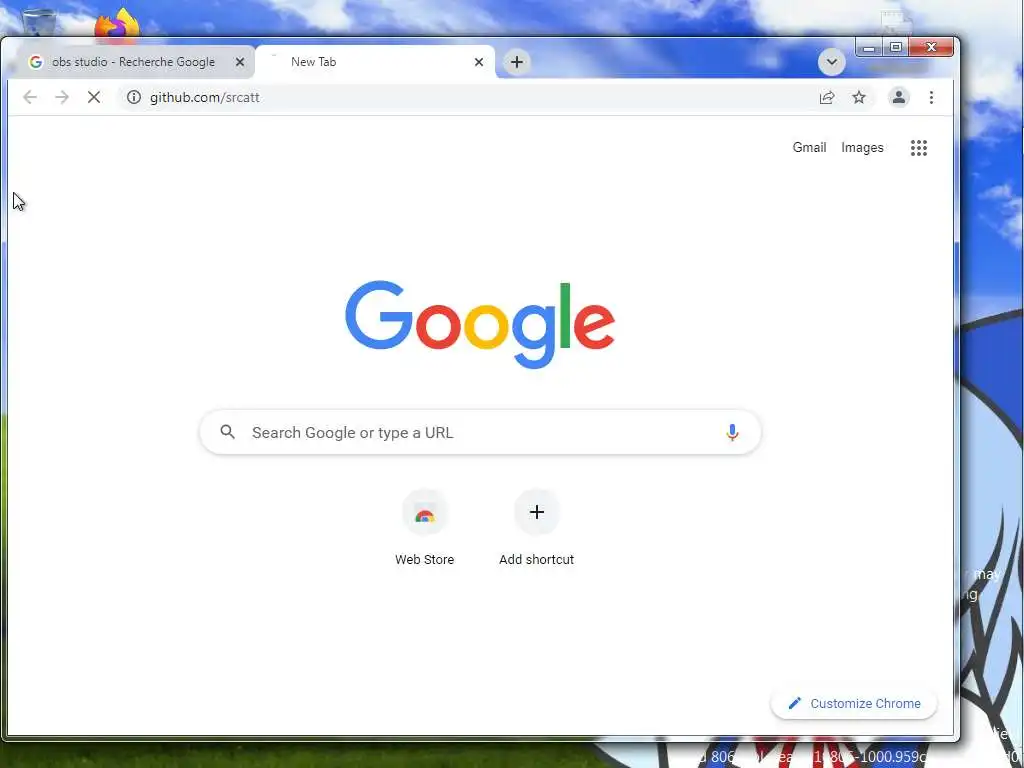
Task: Click the browser forward arrow
Action: click(x=62, y=97)
